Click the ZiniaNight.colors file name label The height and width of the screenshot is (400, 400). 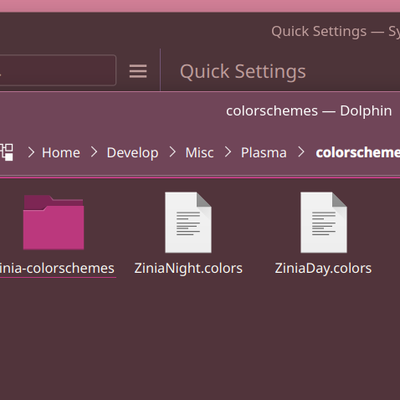pos(188,268)
